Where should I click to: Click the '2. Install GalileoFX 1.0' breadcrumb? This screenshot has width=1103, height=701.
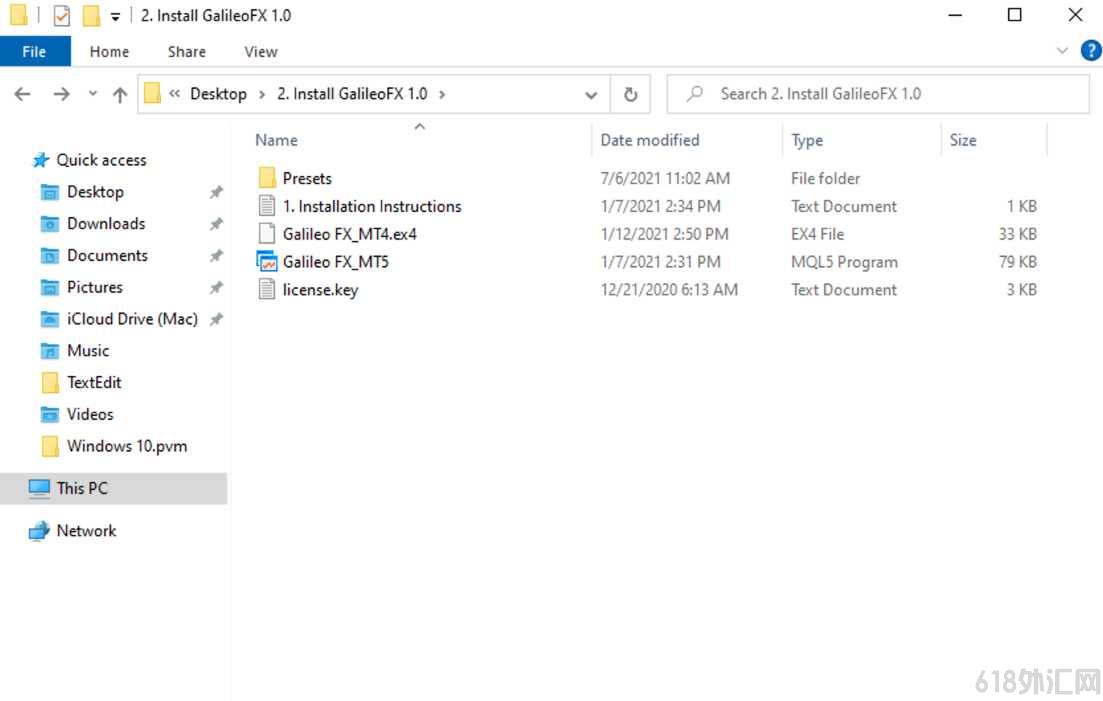(x=352, y=94)
